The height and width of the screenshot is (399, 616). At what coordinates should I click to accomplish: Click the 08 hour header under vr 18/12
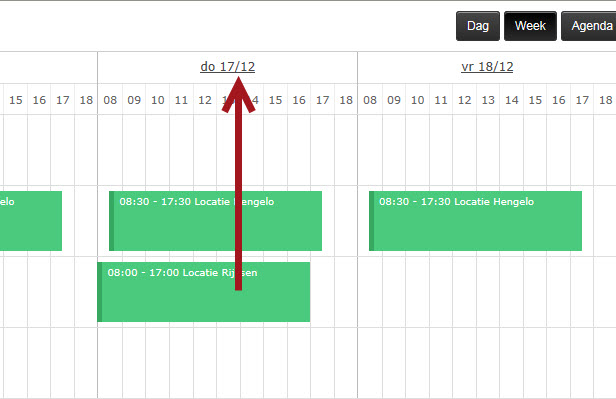[370, 100]
